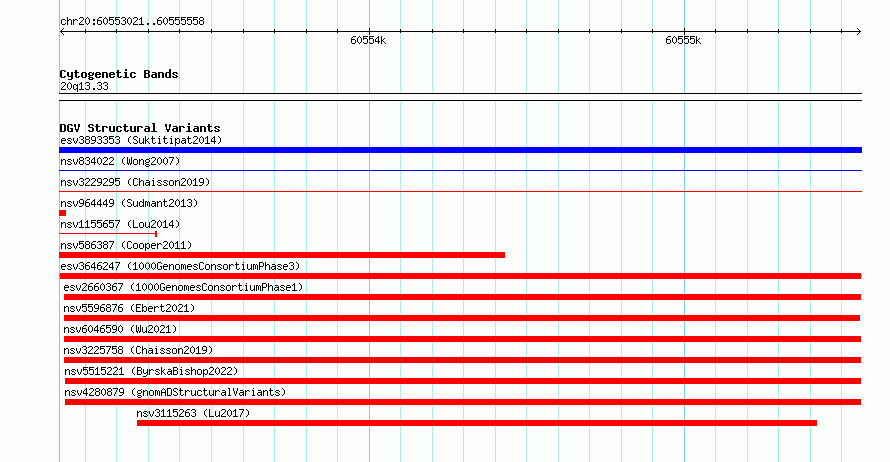Screen dimensions: 890x462
Task: Click the nsv586387 (Cooper2011) label
Action: pyautogui.click(x=126, y=245)
